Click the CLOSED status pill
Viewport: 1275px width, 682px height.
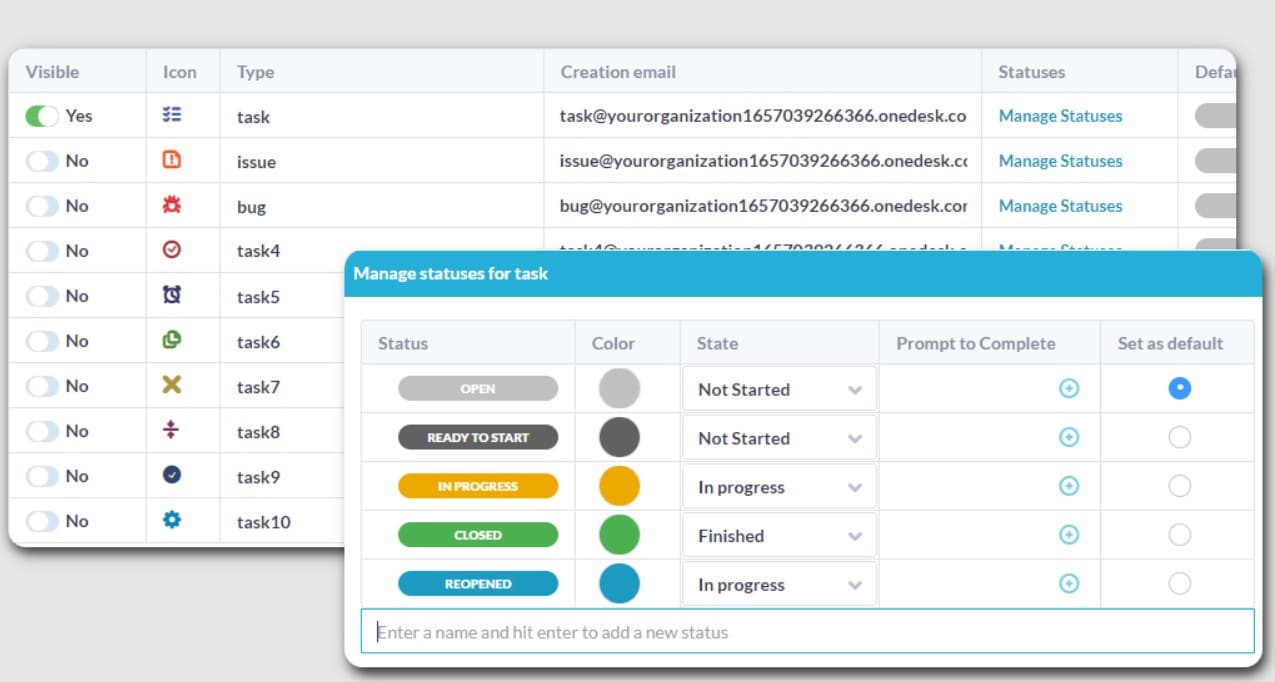478,535
